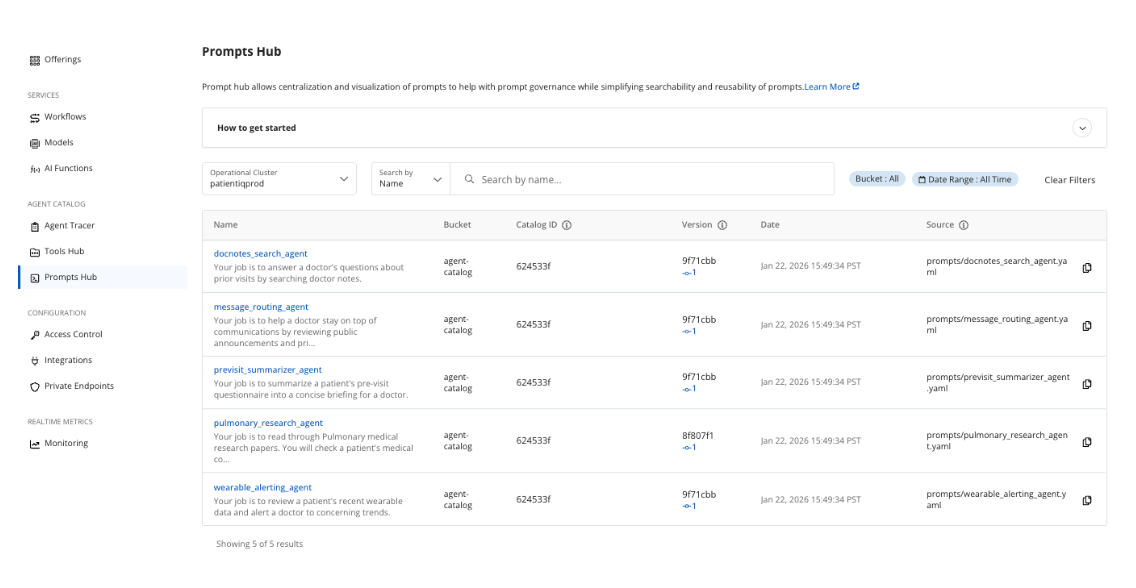
Task: Copy source path for wearable_alerting_agent
Action: [1087, 500]
